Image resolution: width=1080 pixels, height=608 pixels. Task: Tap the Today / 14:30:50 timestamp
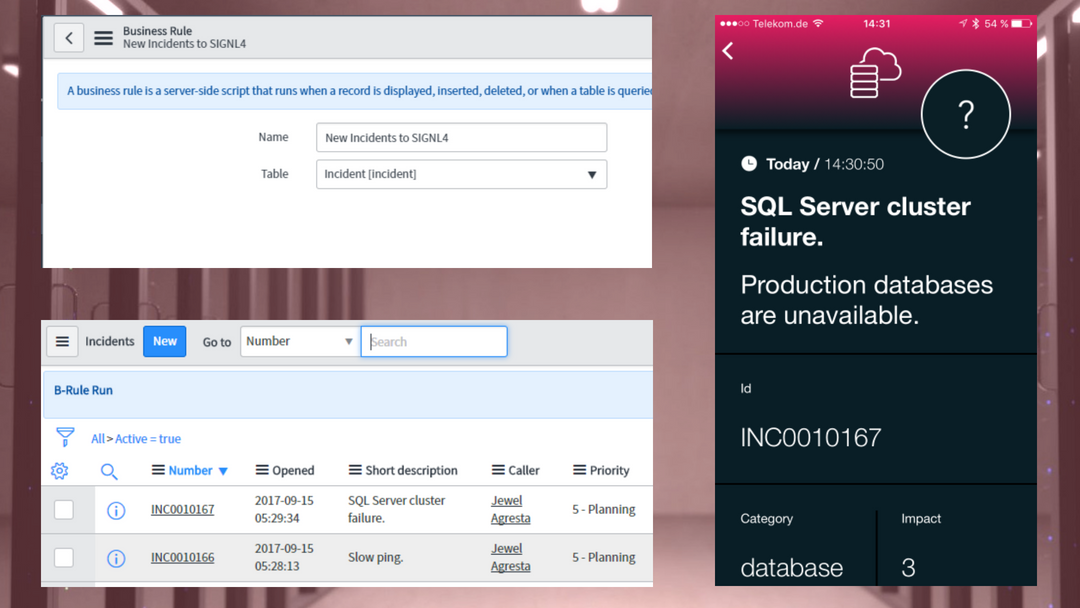(x=824, y=164)
